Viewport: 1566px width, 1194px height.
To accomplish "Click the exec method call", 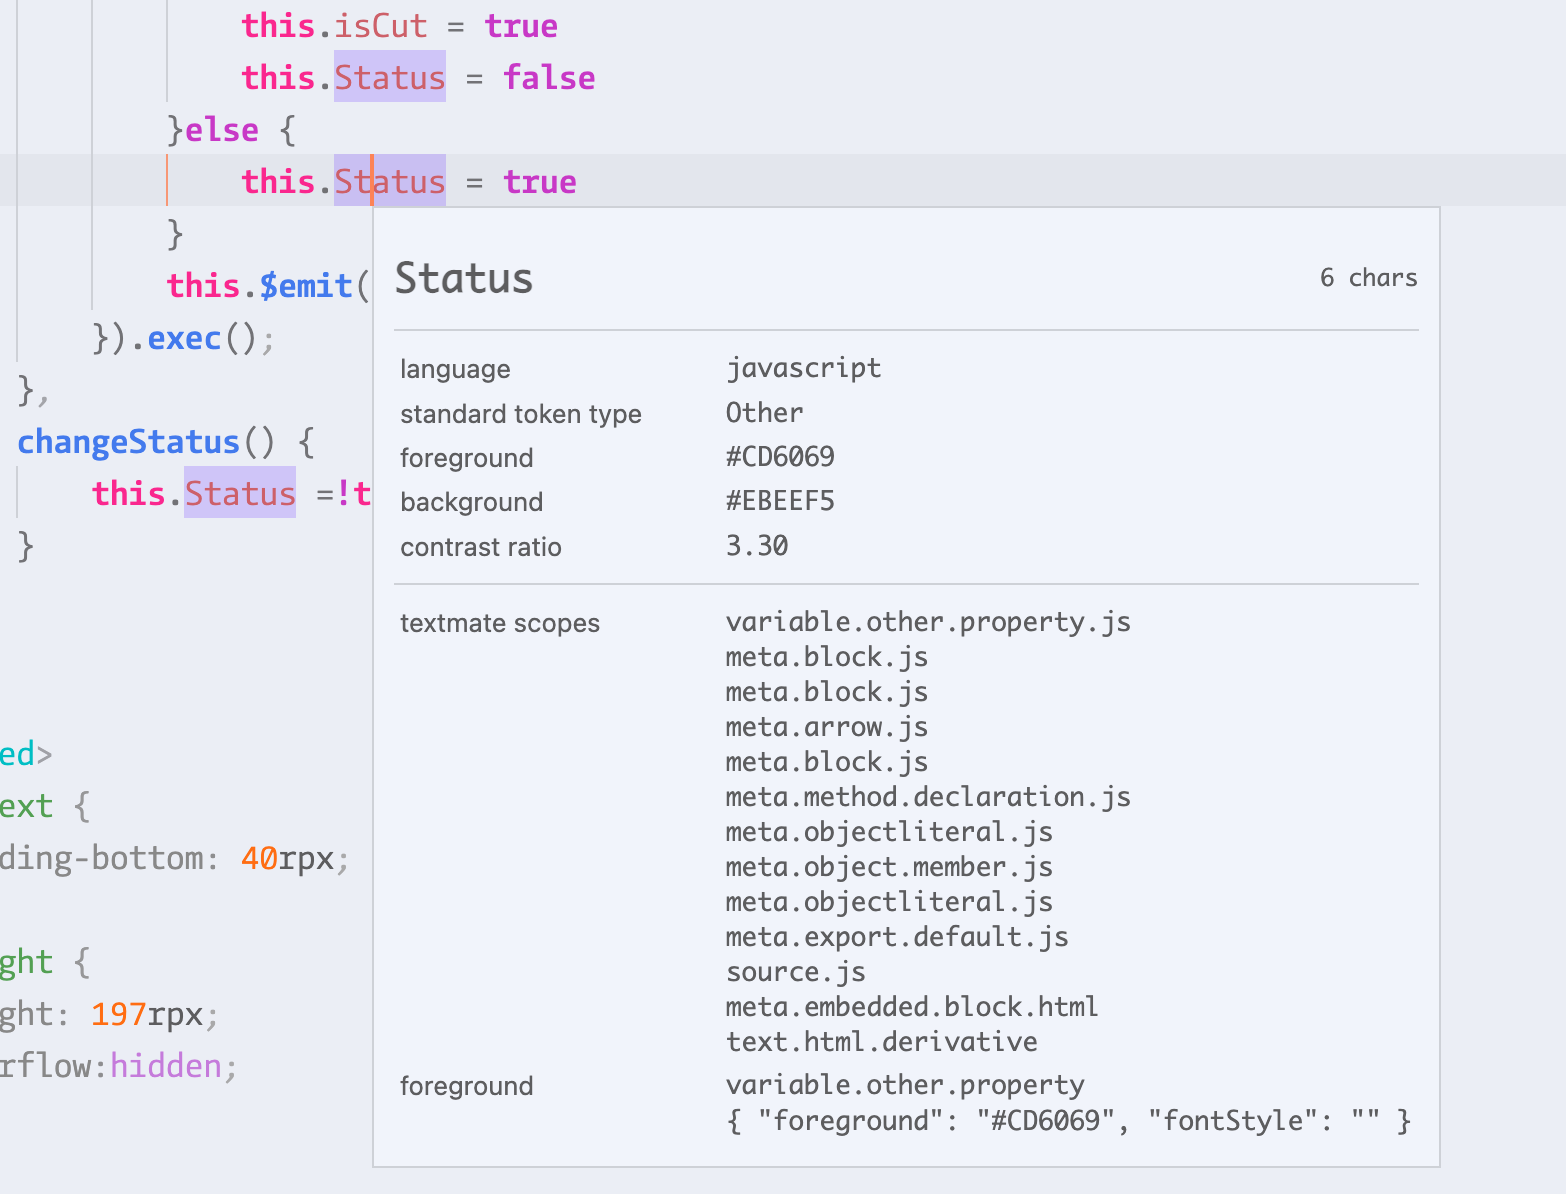I will click(x=184, y=338).
